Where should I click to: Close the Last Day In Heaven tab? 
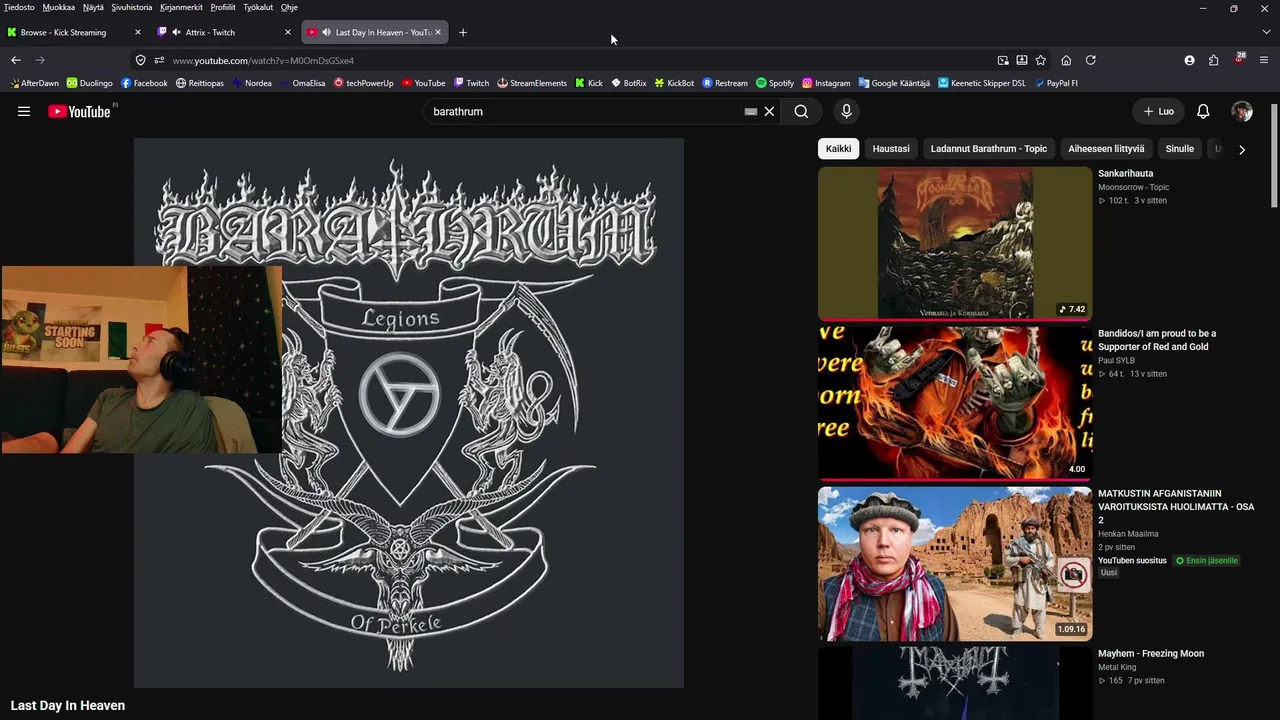pos(437,32)
